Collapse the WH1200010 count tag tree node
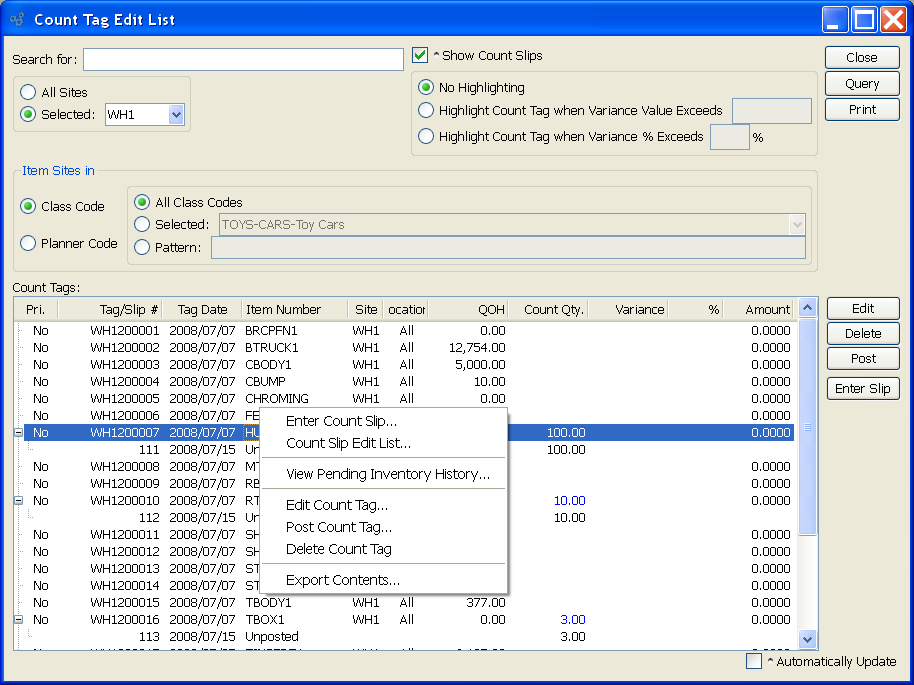 tap(19, 501)
